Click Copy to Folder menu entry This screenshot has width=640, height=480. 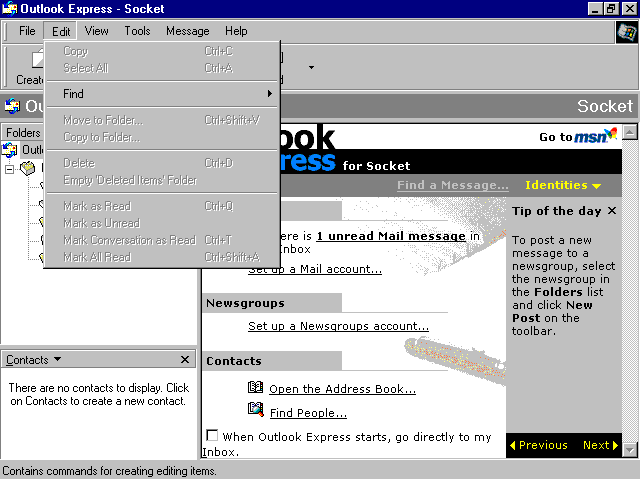coord(162,137)
